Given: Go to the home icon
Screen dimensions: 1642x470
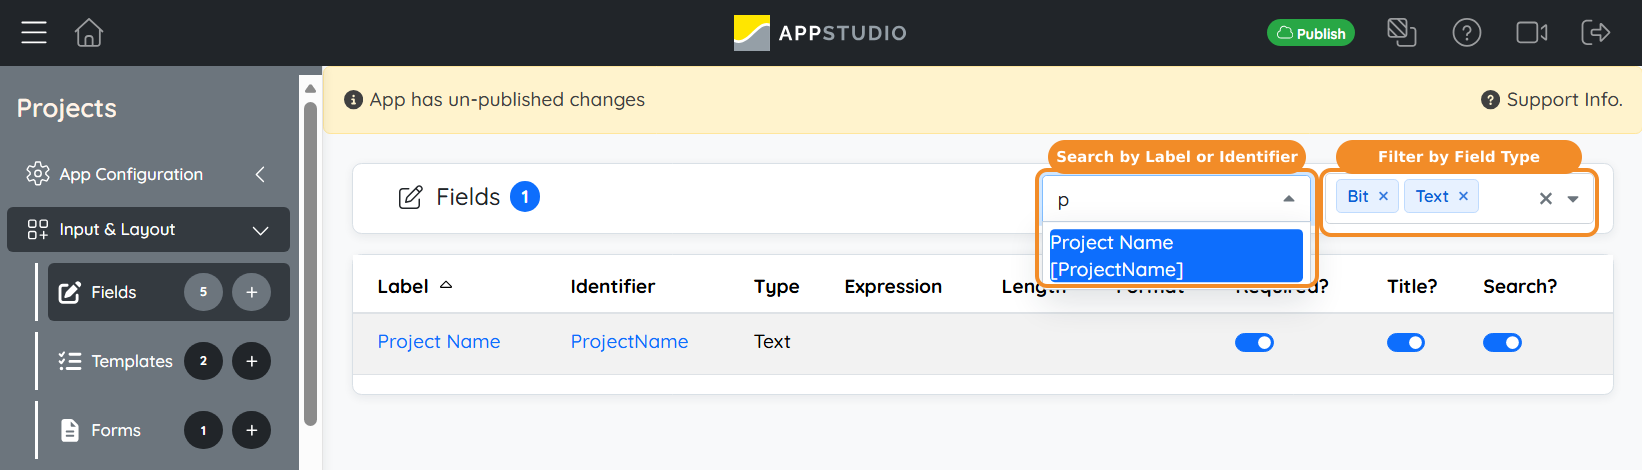Looking at the screenshot, I should [x=89, y=33].
